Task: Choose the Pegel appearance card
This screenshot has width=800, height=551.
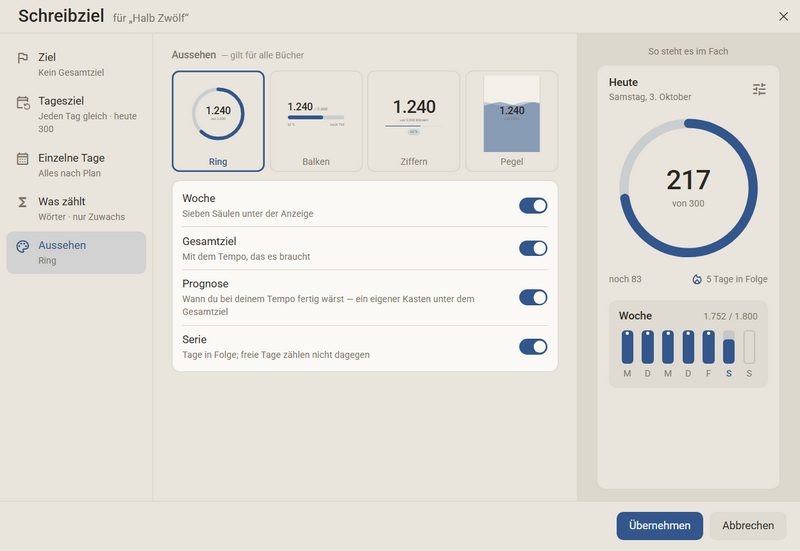Action: [512, 121]
